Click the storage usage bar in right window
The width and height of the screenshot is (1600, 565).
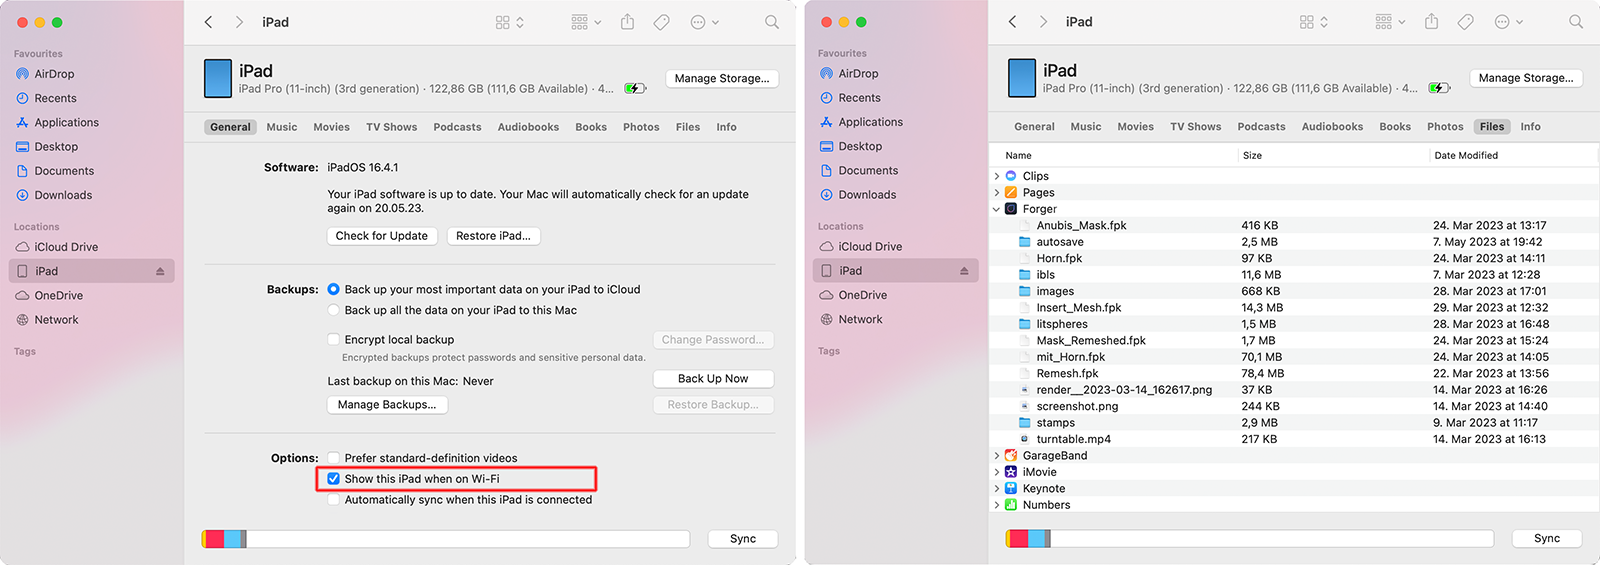[1250, 539]
